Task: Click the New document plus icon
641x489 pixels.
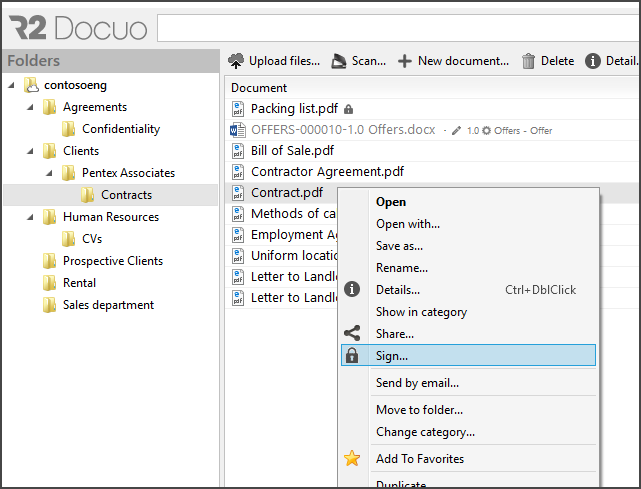Action: pyautogui.click(x=405, y=61)
